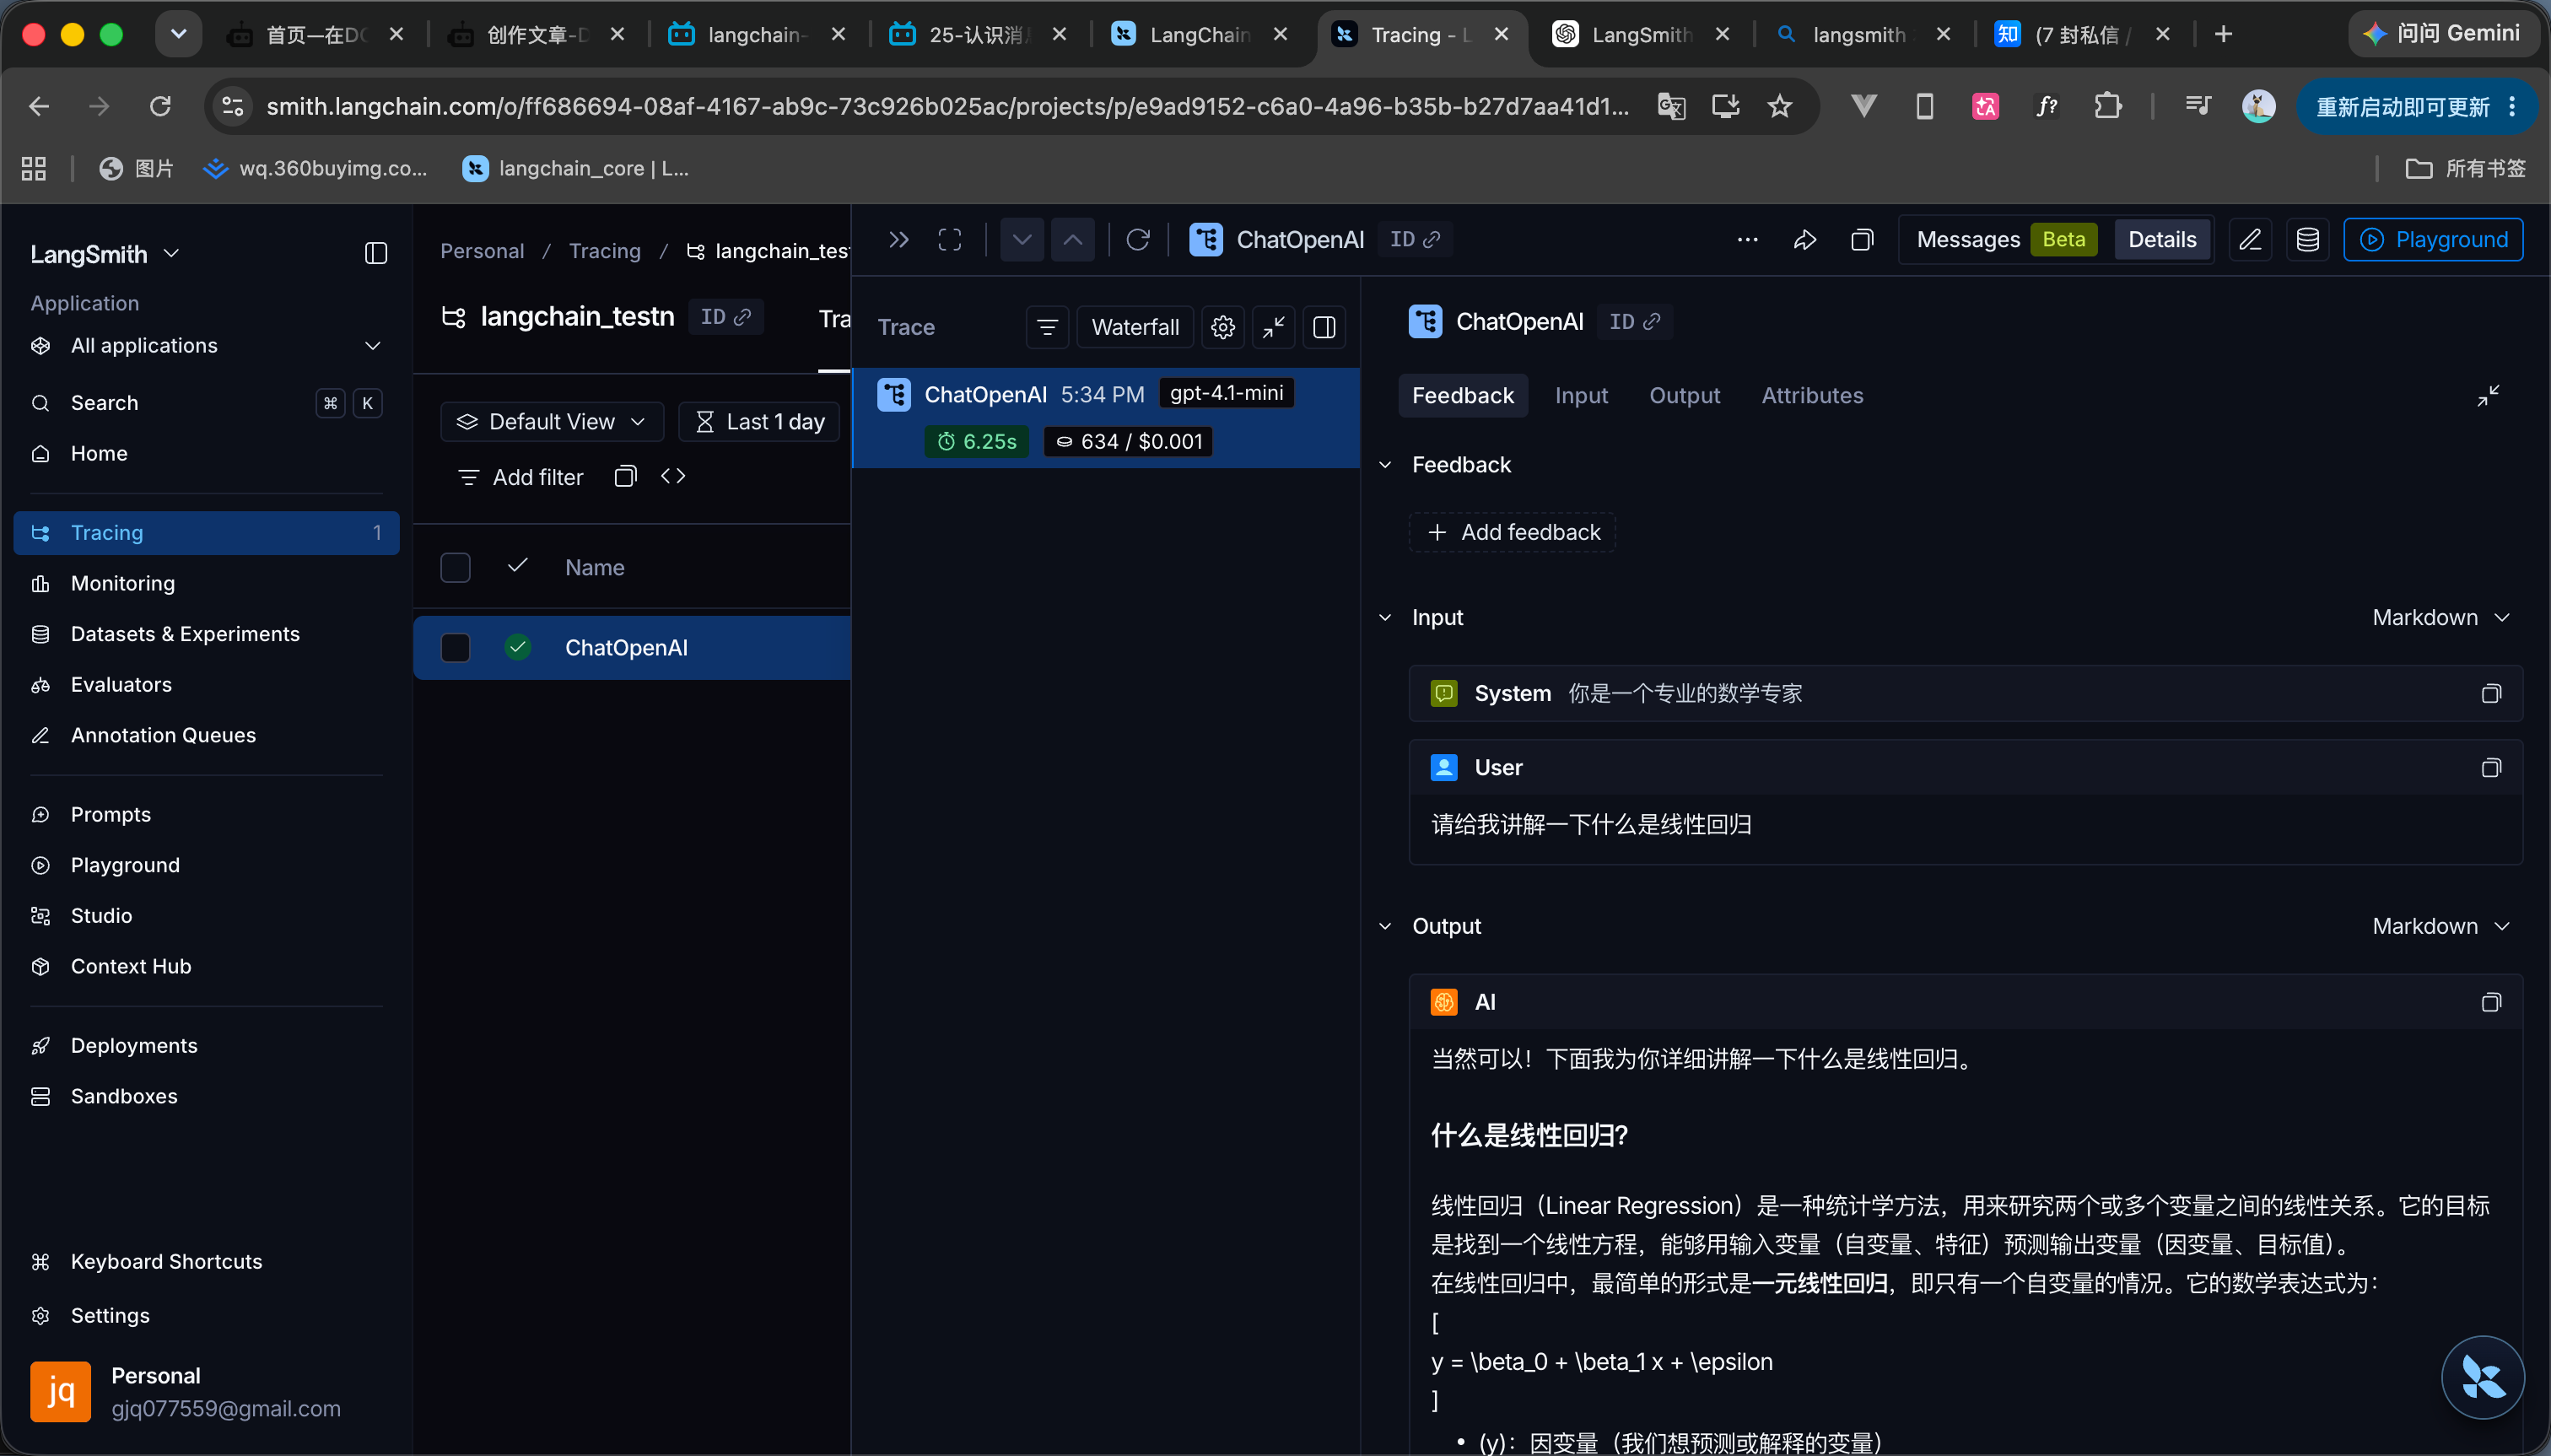This screenshot has height=1456, width=2551.
Task: Go to Evaluators page
Action: click(x=207, y=685)
